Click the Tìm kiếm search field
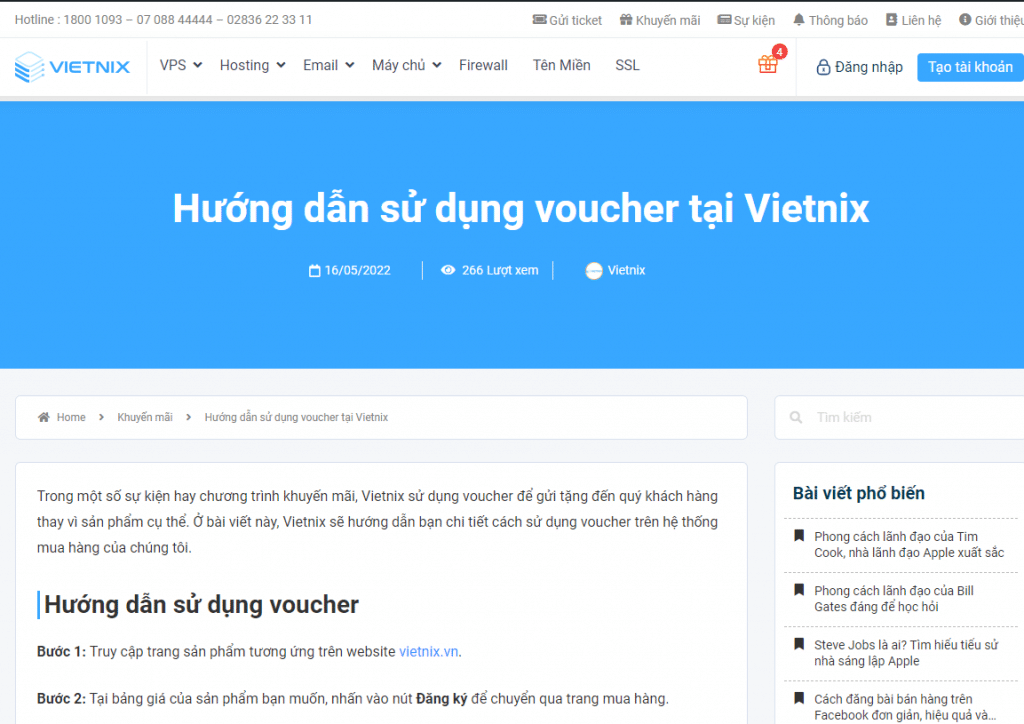Screen dimensions: 1024x724 click(x=899, y=417)
